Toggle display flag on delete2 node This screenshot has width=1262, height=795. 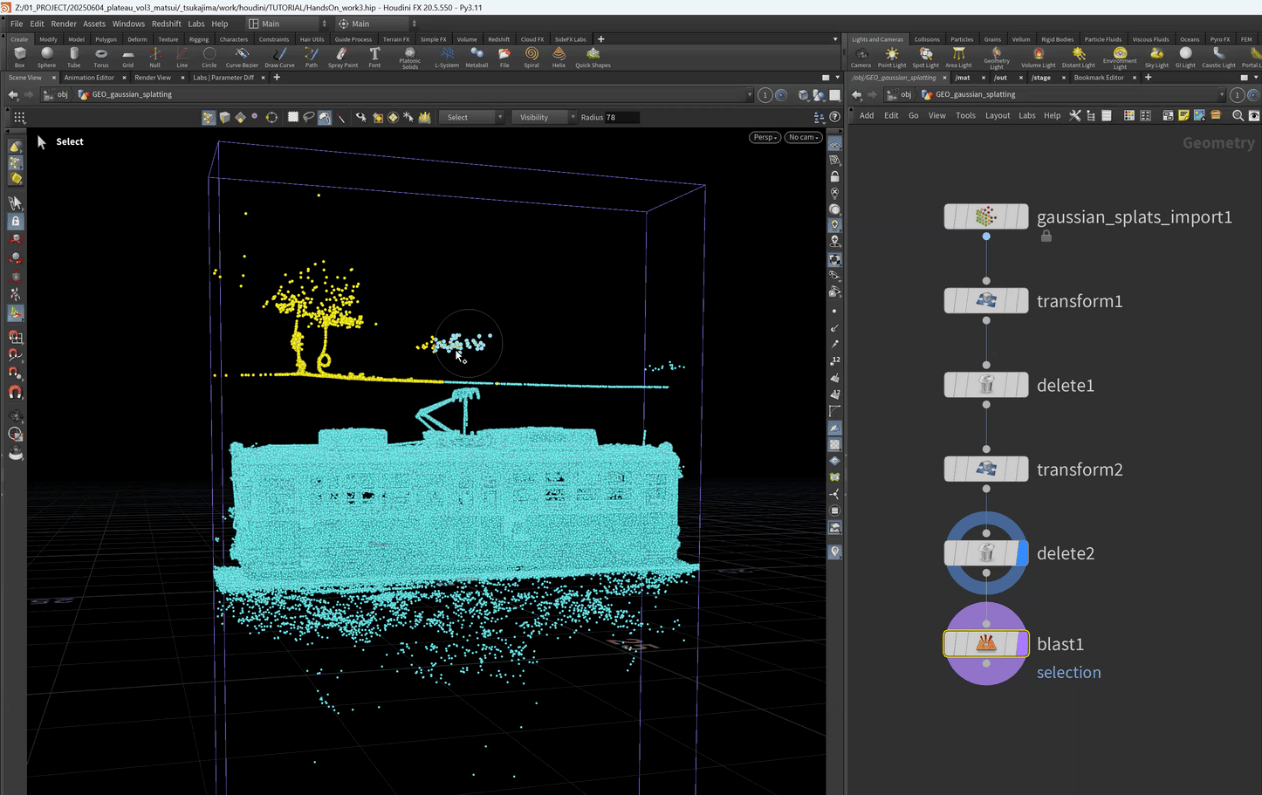click(x=1021, y=553)
